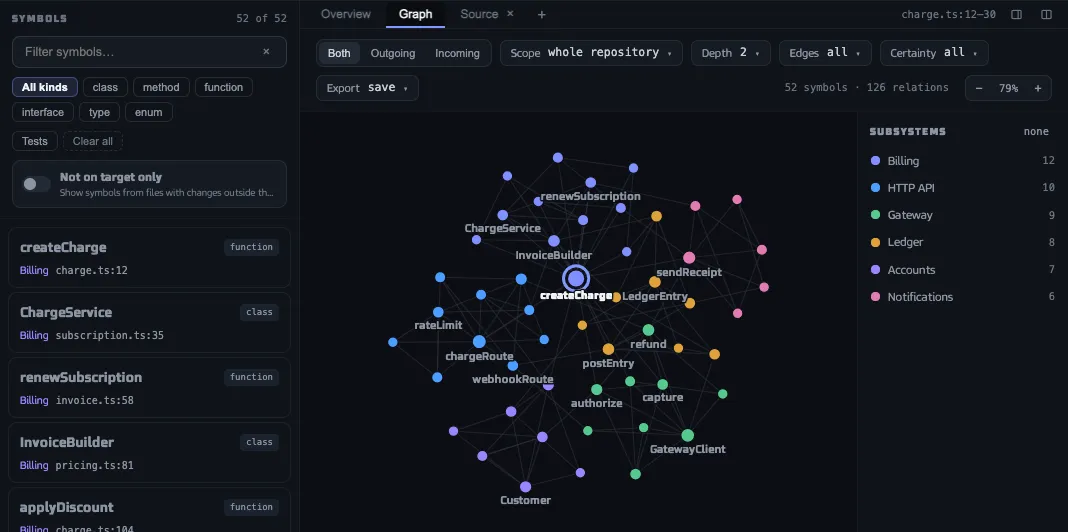Select the createCharge node in graph
The width and height of the screenshot is (1068, 532).
click(576, 278)
